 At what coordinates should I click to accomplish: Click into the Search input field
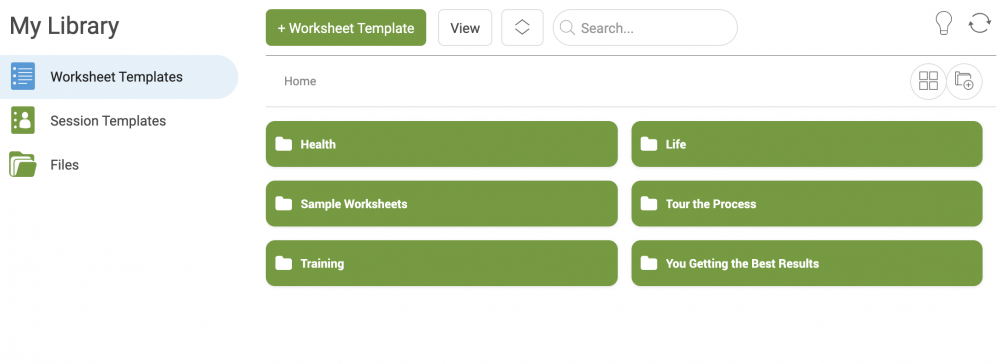654,27
